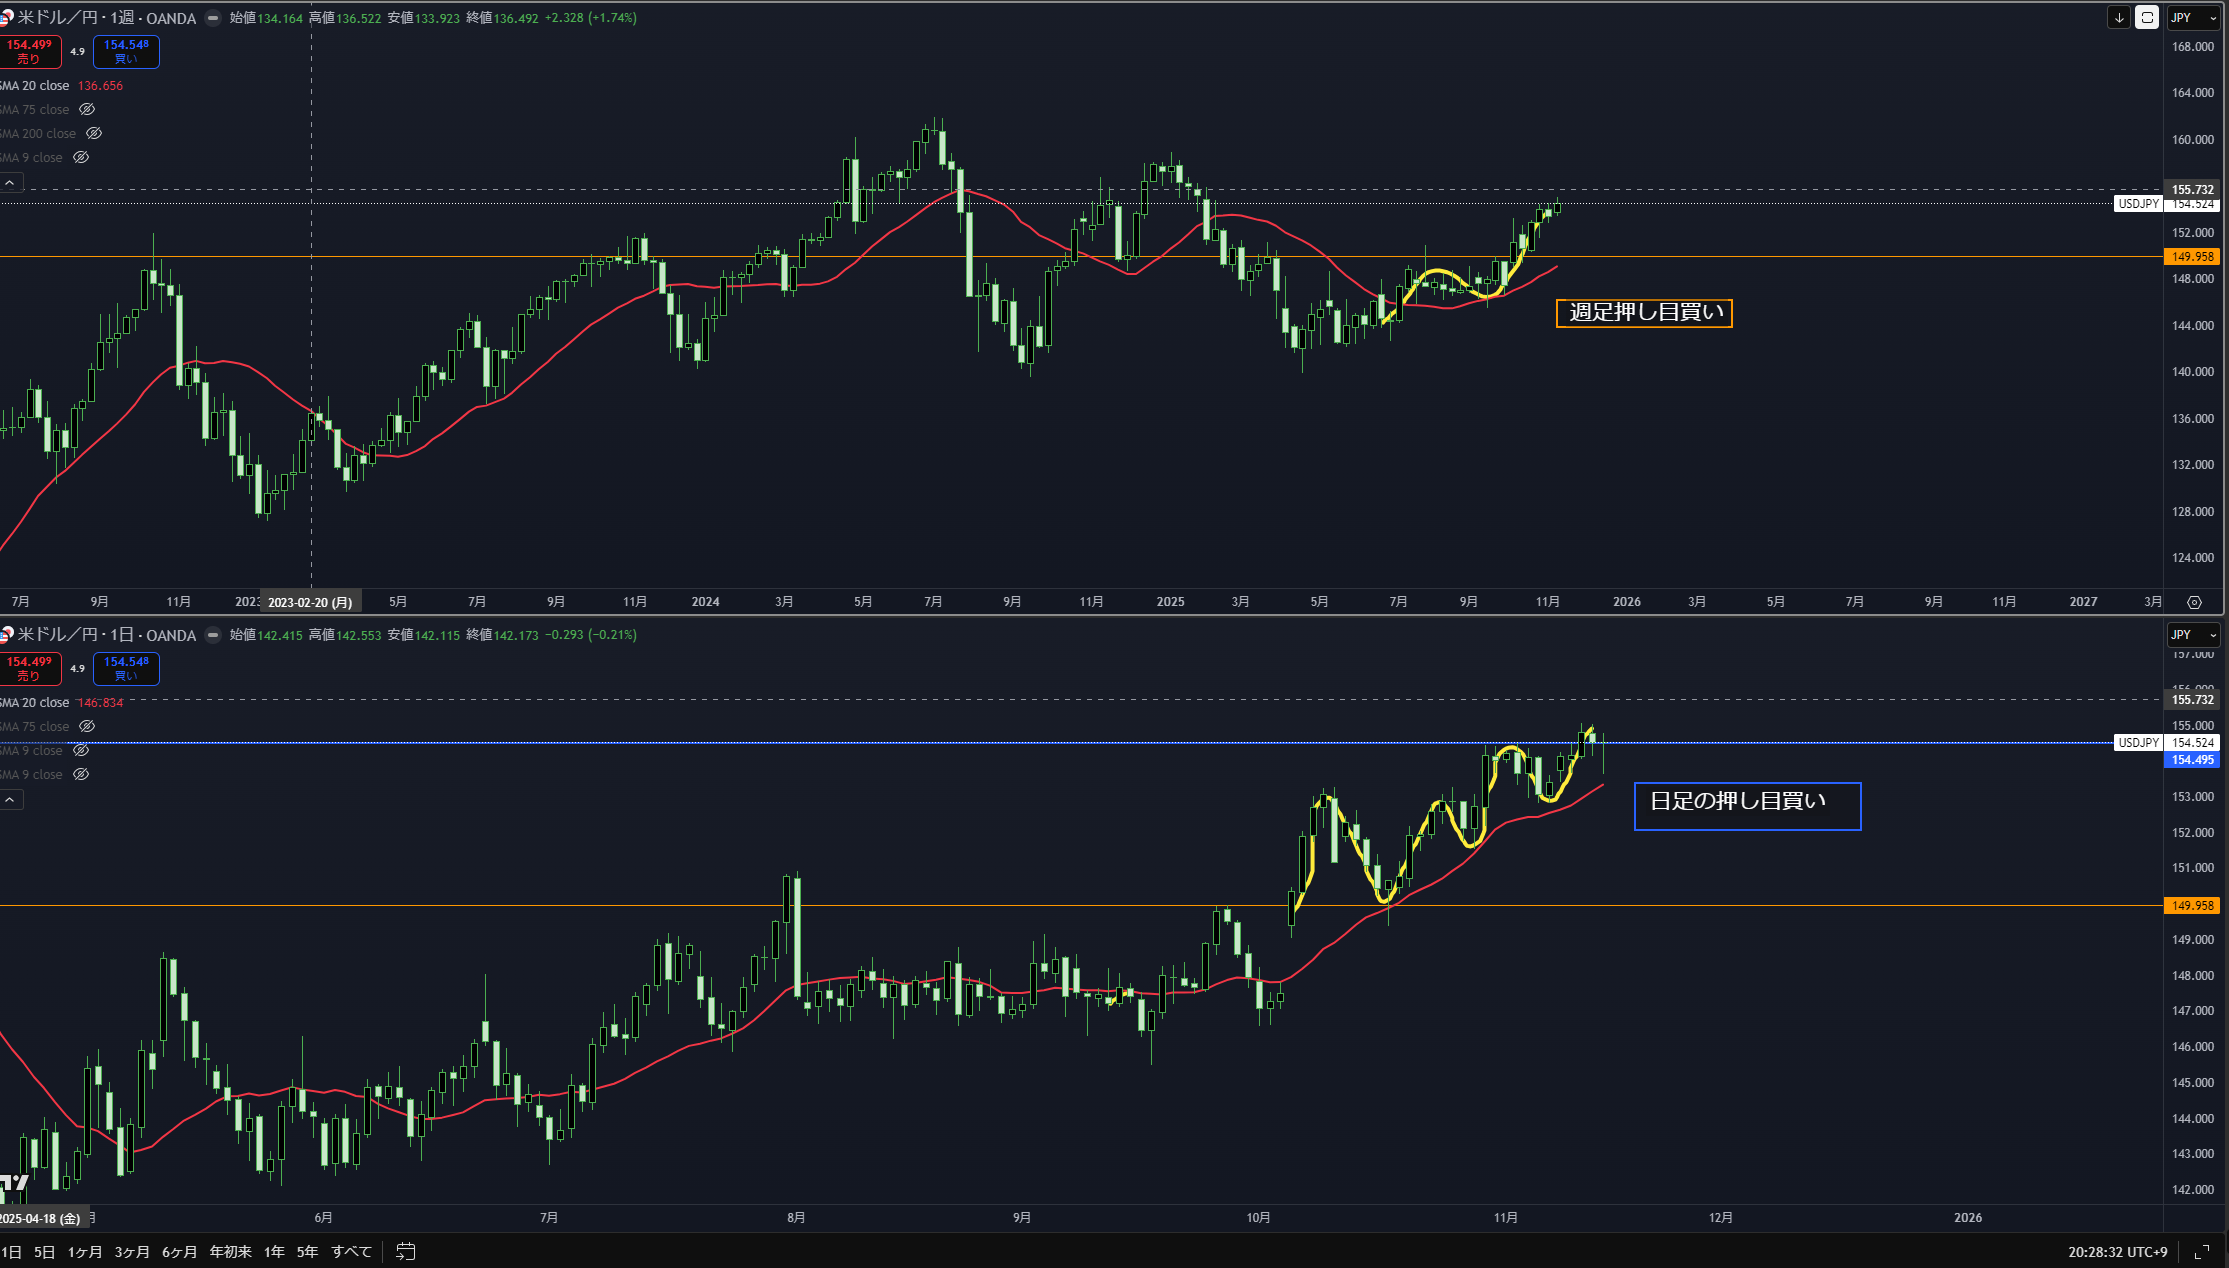Screen dimensions: 2229x1268
Task: Click the blue 買い buy button in daily pane
Action: pos(126,668)
